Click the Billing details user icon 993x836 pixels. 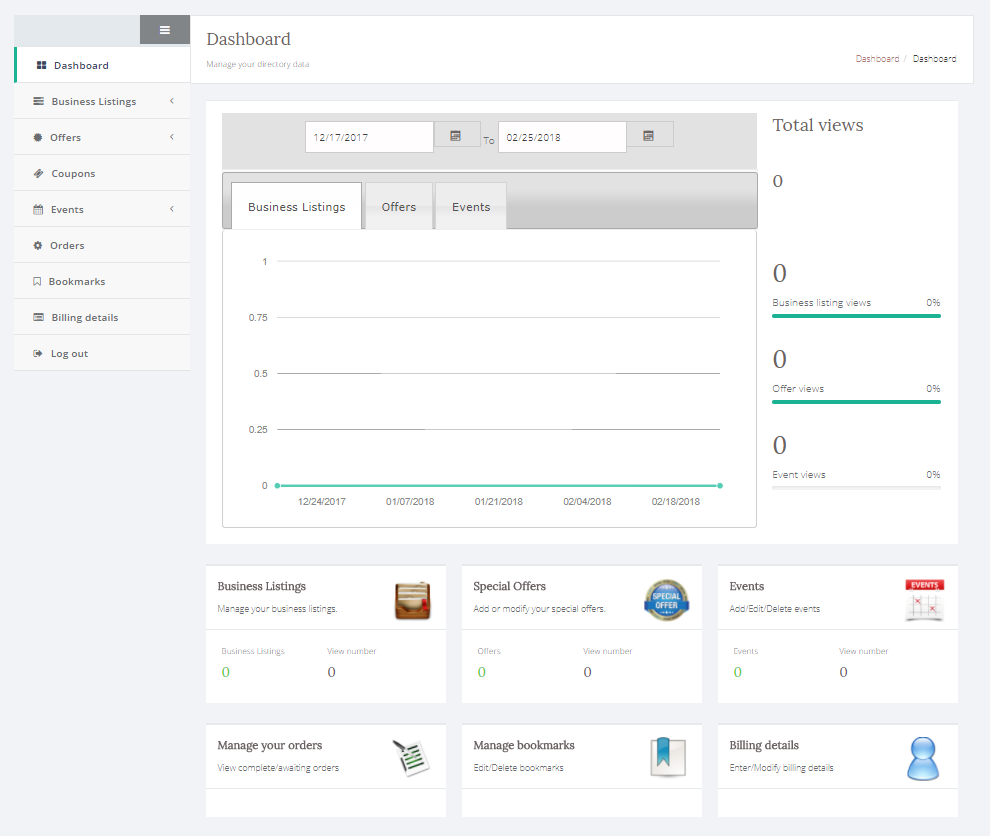[924, 758]
